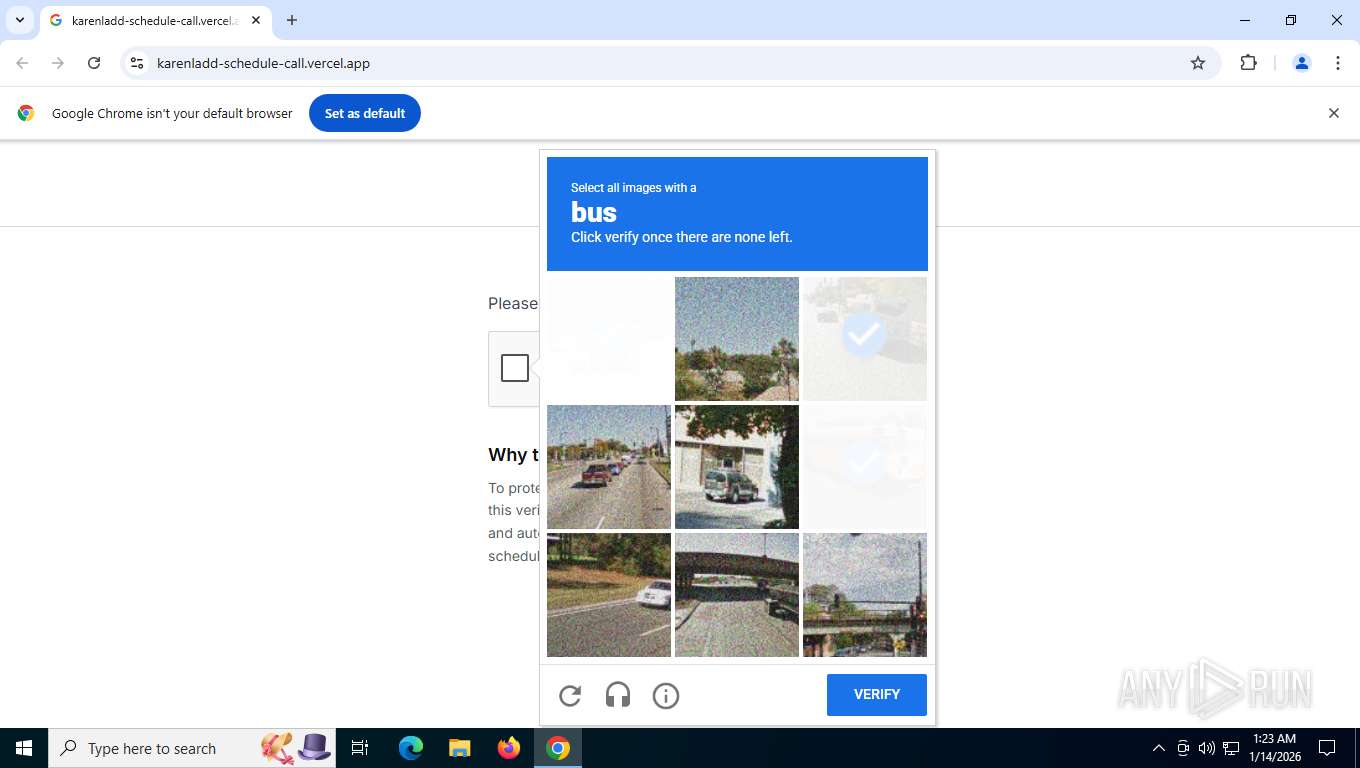Select the faded top-left captcha tile
This screenshot has width=1360, height=768.
[x=609, y=339]
